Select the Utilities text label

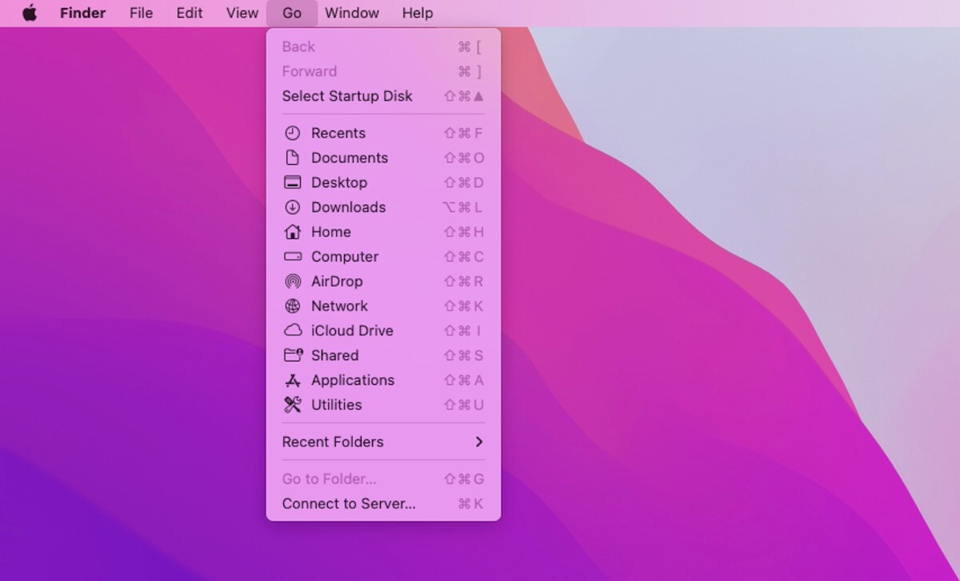click(336, 405)
